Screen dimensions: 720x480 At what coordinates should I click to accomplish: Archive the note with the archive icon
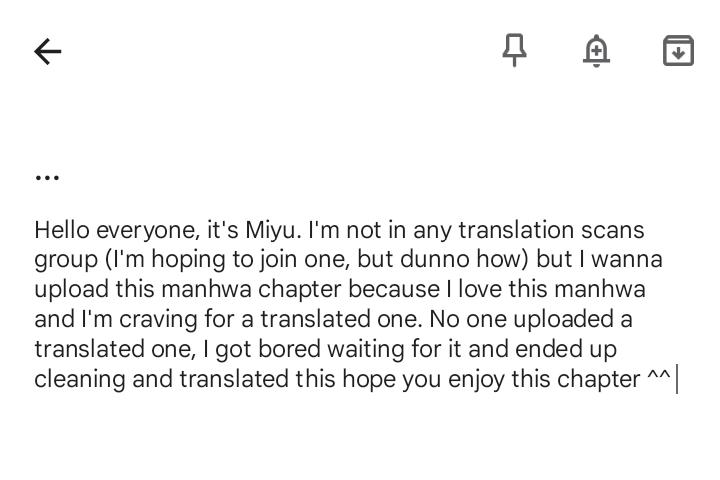678,50
